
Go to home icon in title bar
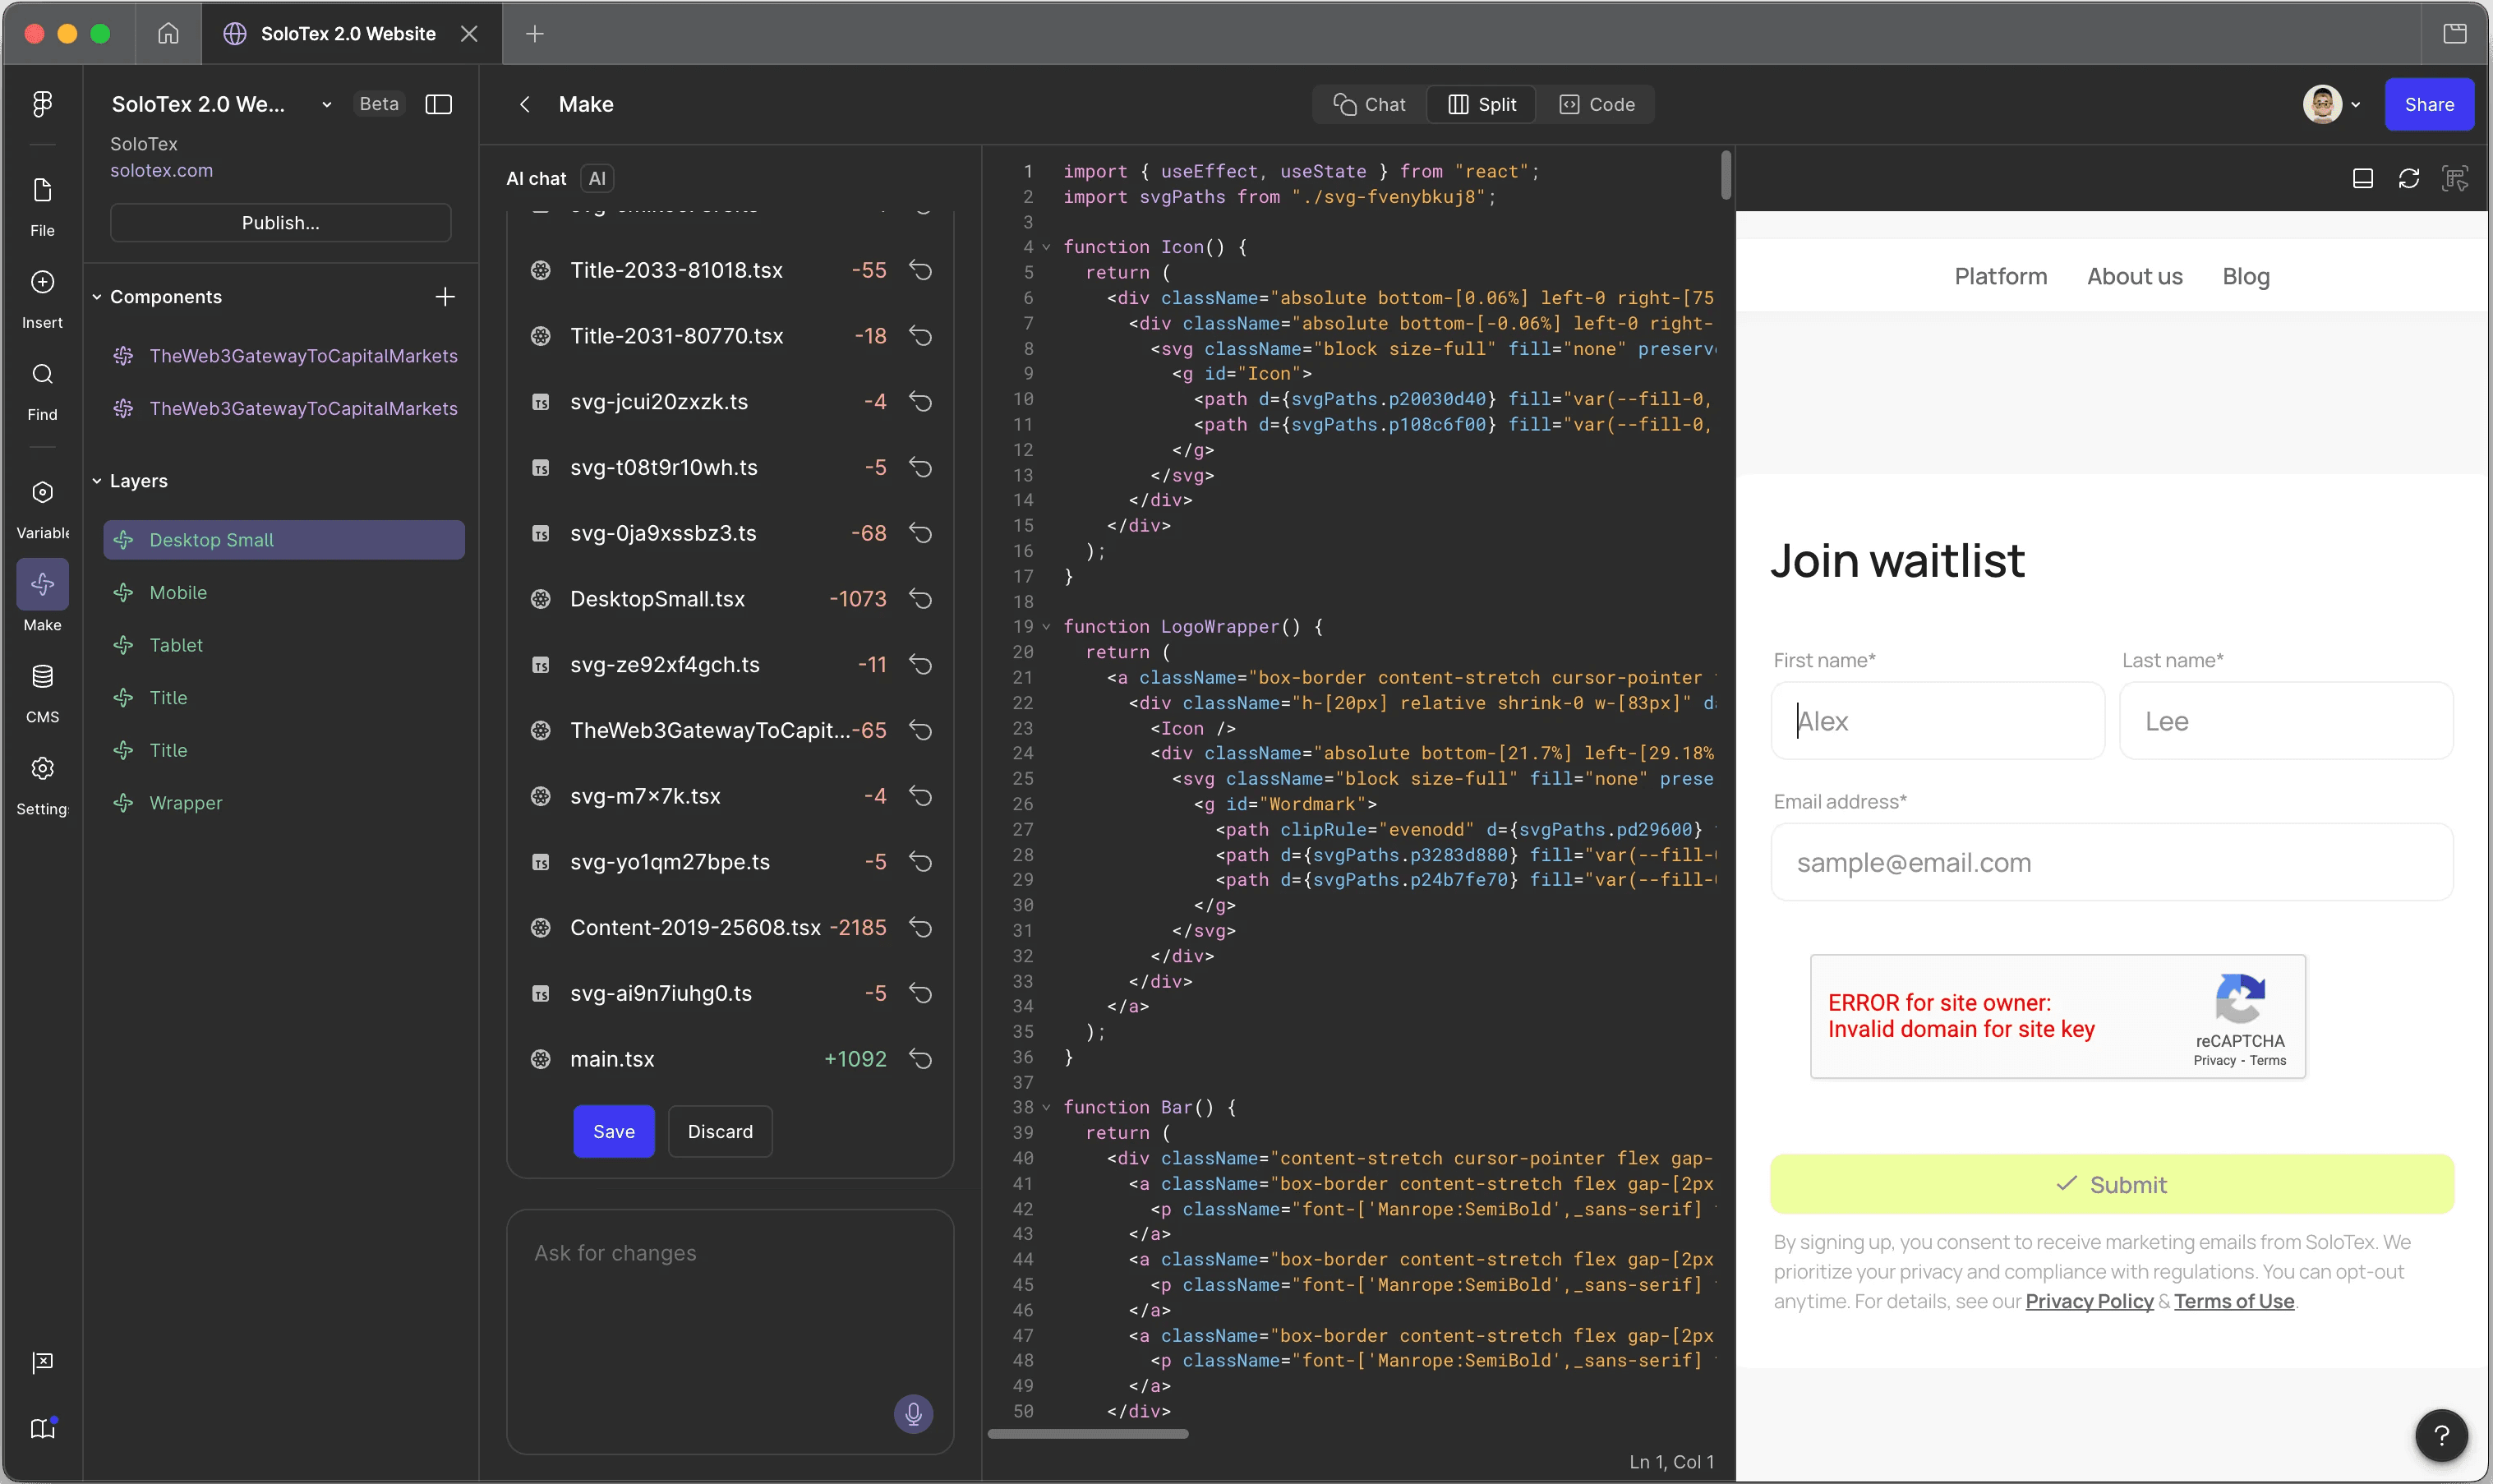pyautogui.click(x=168, y=34)
